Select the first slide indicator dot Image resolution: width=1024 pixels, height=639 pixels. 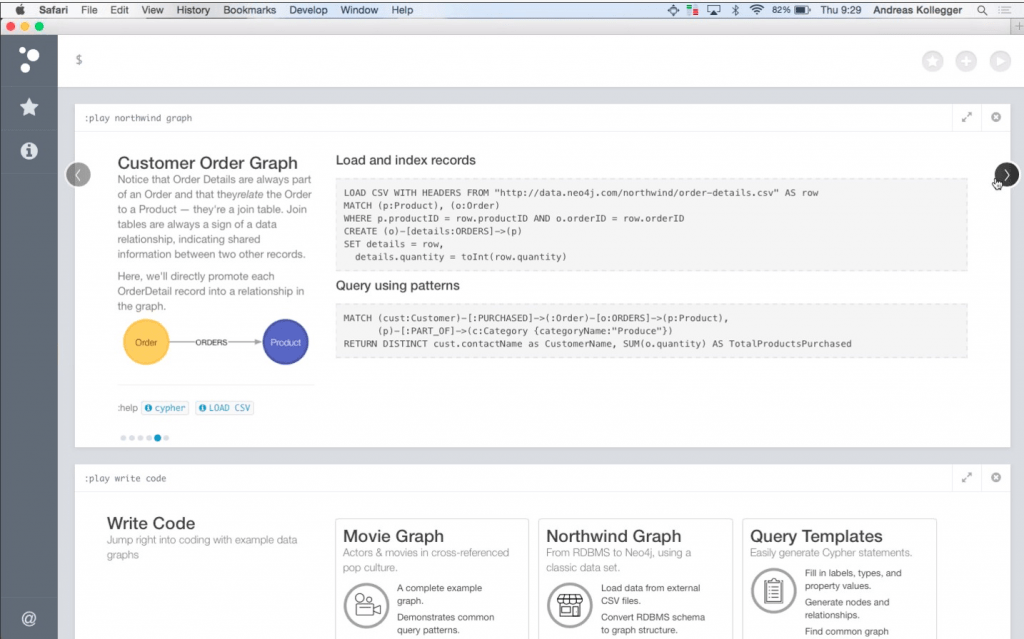(x=123, y=438)
